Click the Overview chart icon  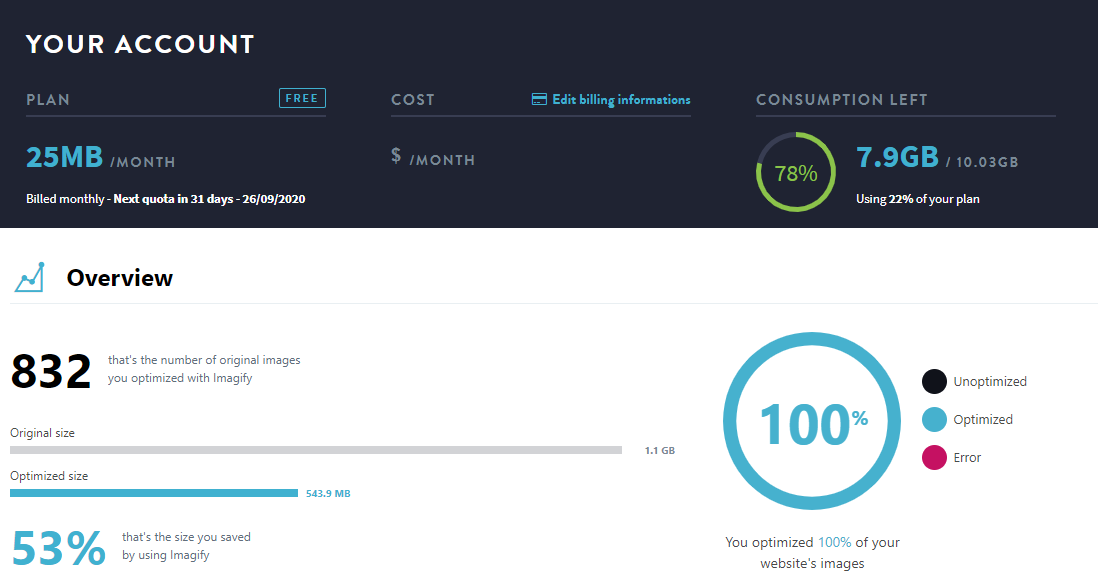click(29, 277)
